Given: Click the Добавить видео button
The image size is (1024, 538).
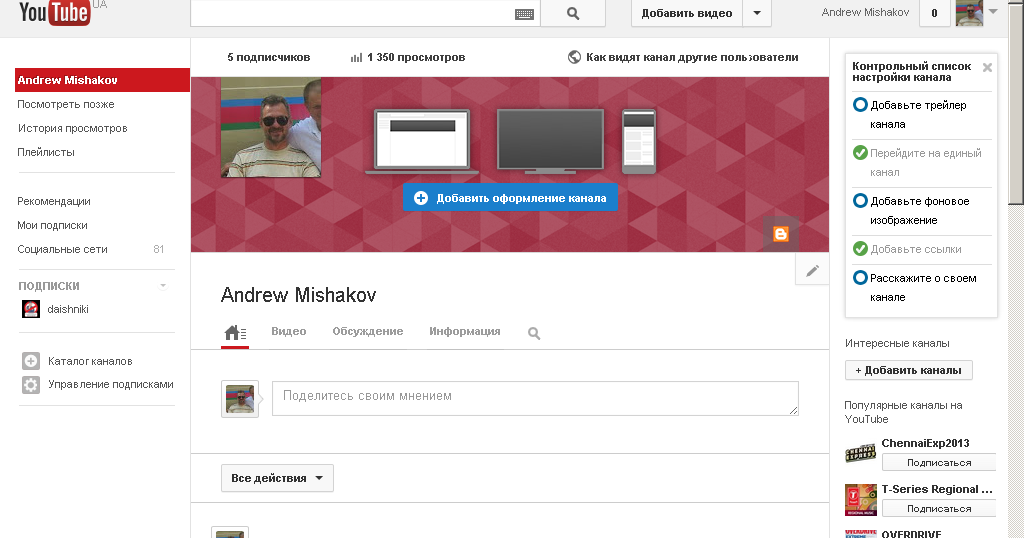Looking at the screenshot, I should click(686, 13).
